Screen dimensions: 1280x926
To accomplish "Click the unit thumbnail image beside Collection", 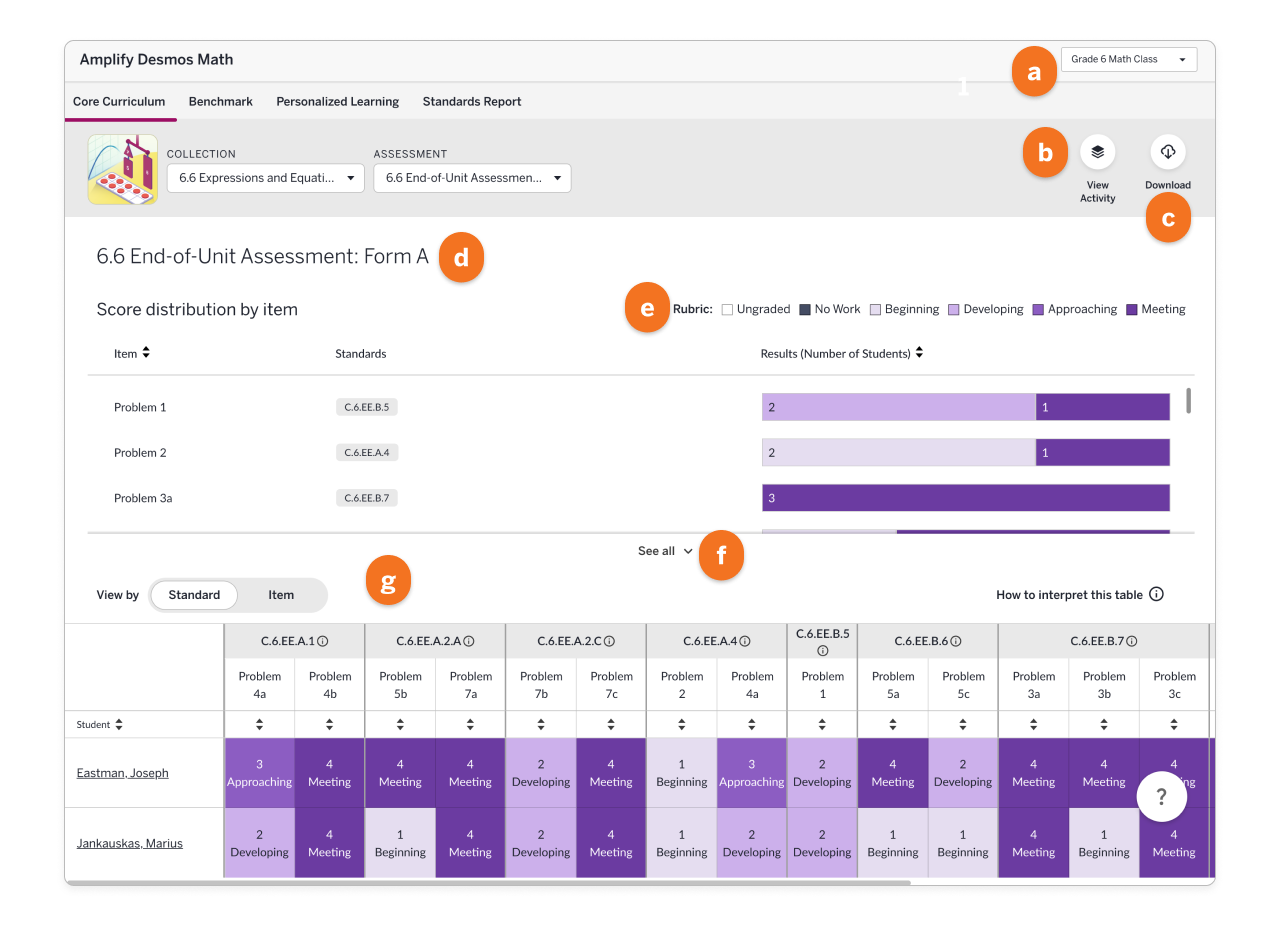I will [x=123, y=169].
